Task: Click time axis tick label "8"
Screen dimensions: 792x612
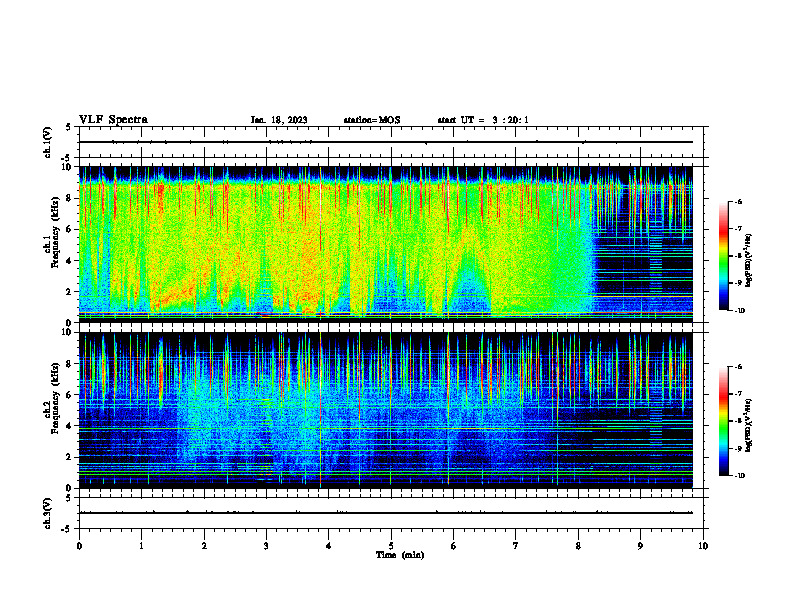Action: [x=578, y=546]
